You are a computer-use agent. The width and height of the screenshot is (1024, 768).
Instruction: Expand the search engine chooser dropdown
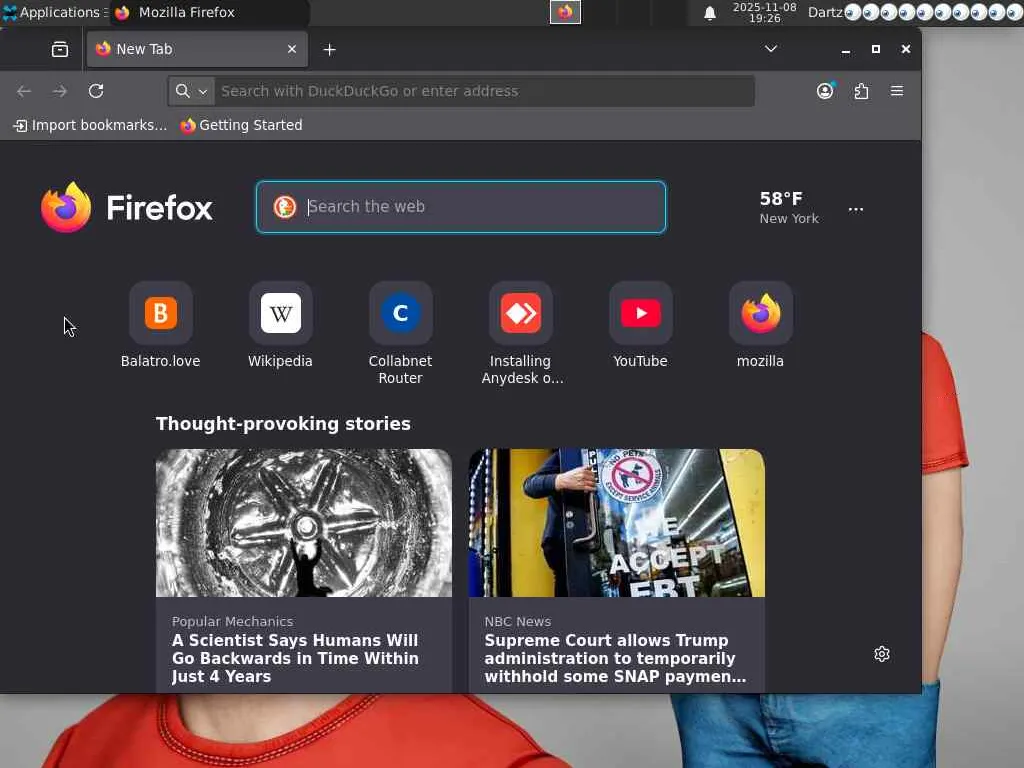191,91
